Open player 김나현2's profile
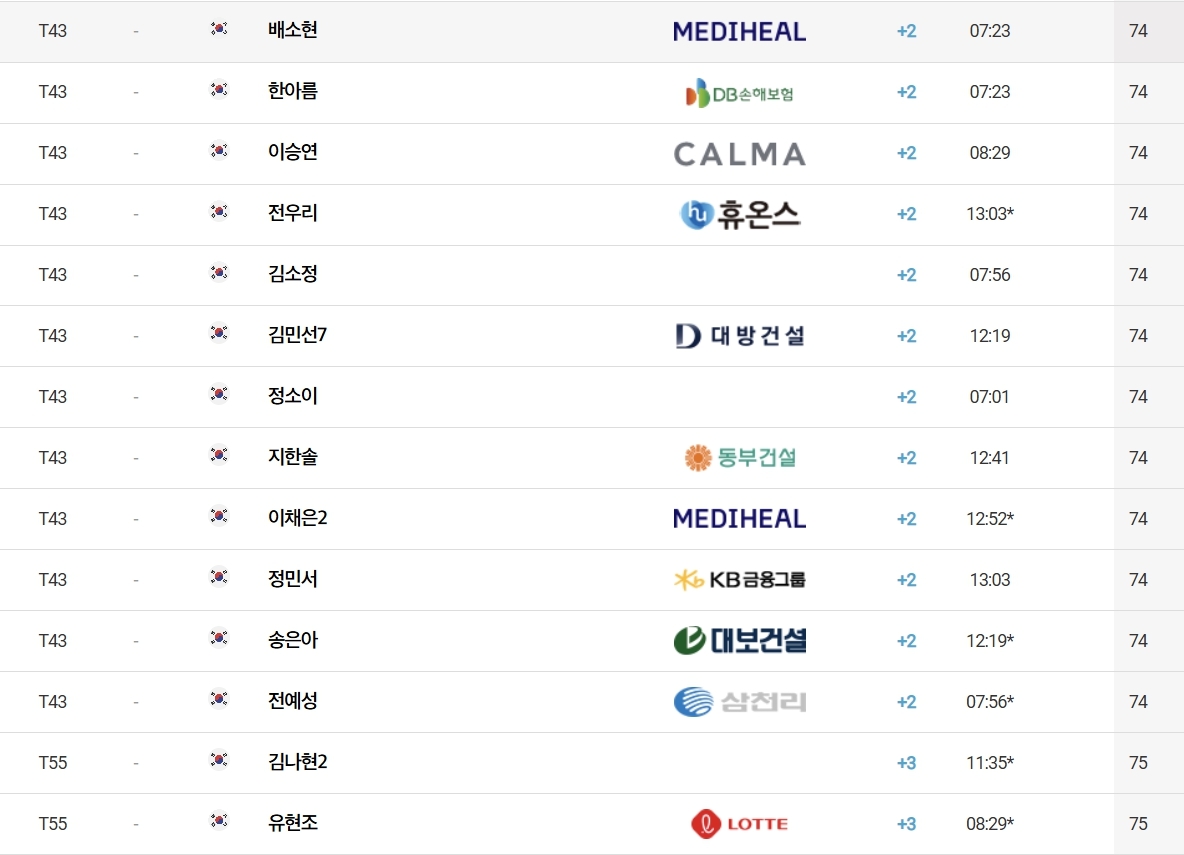The width and height of the screenshot is (1184, 855). [298, 762]
